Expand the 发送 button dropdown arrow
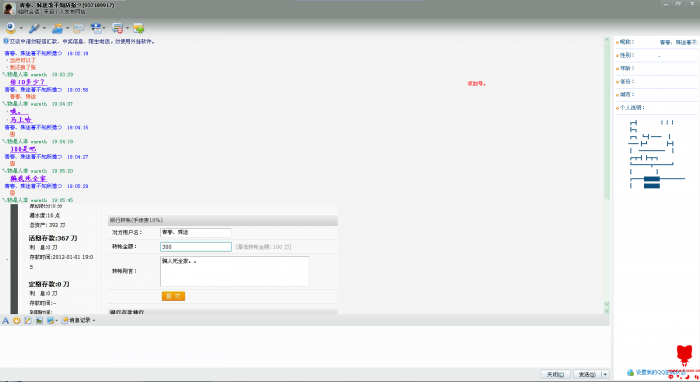Viewport: 700px width, 382px height. [x=605, y=374]
